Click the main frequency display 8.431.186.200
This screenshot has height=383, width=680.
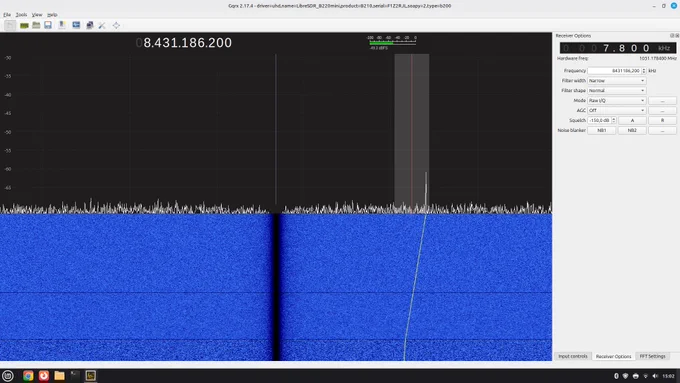(x=184, y=43)
